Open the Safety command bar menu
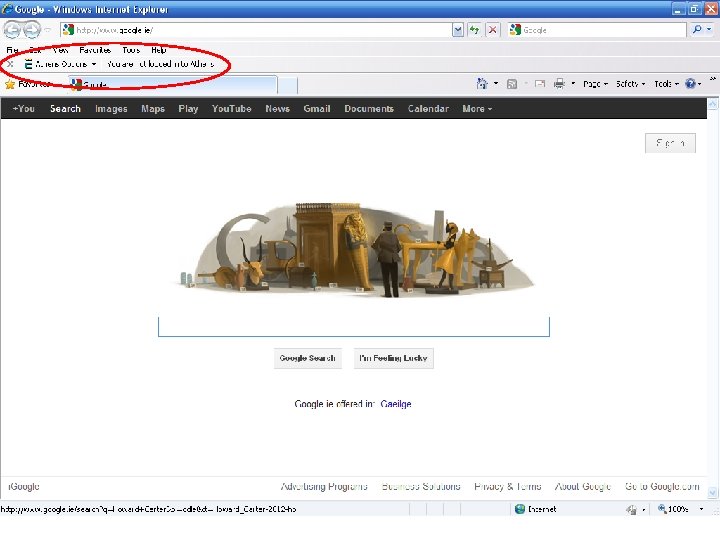 pyautogui.click(x=630, y=84)
